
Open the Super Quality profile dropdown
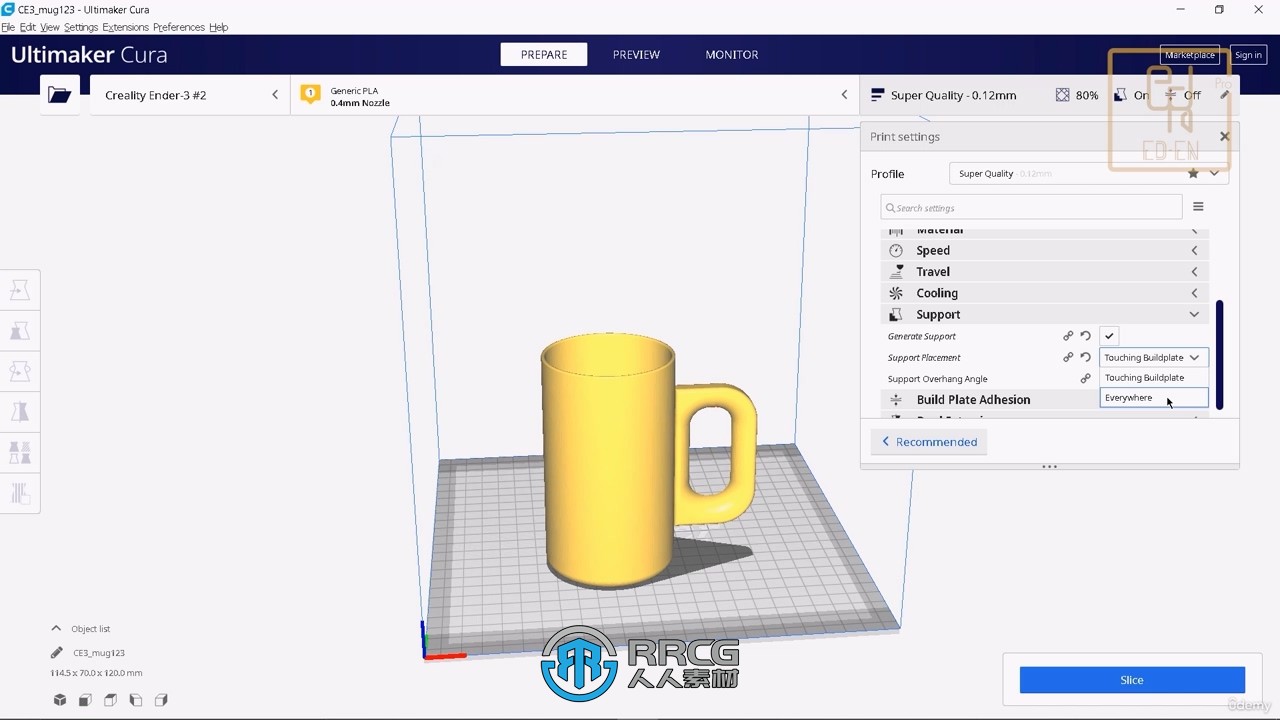tap(1088, 173)
